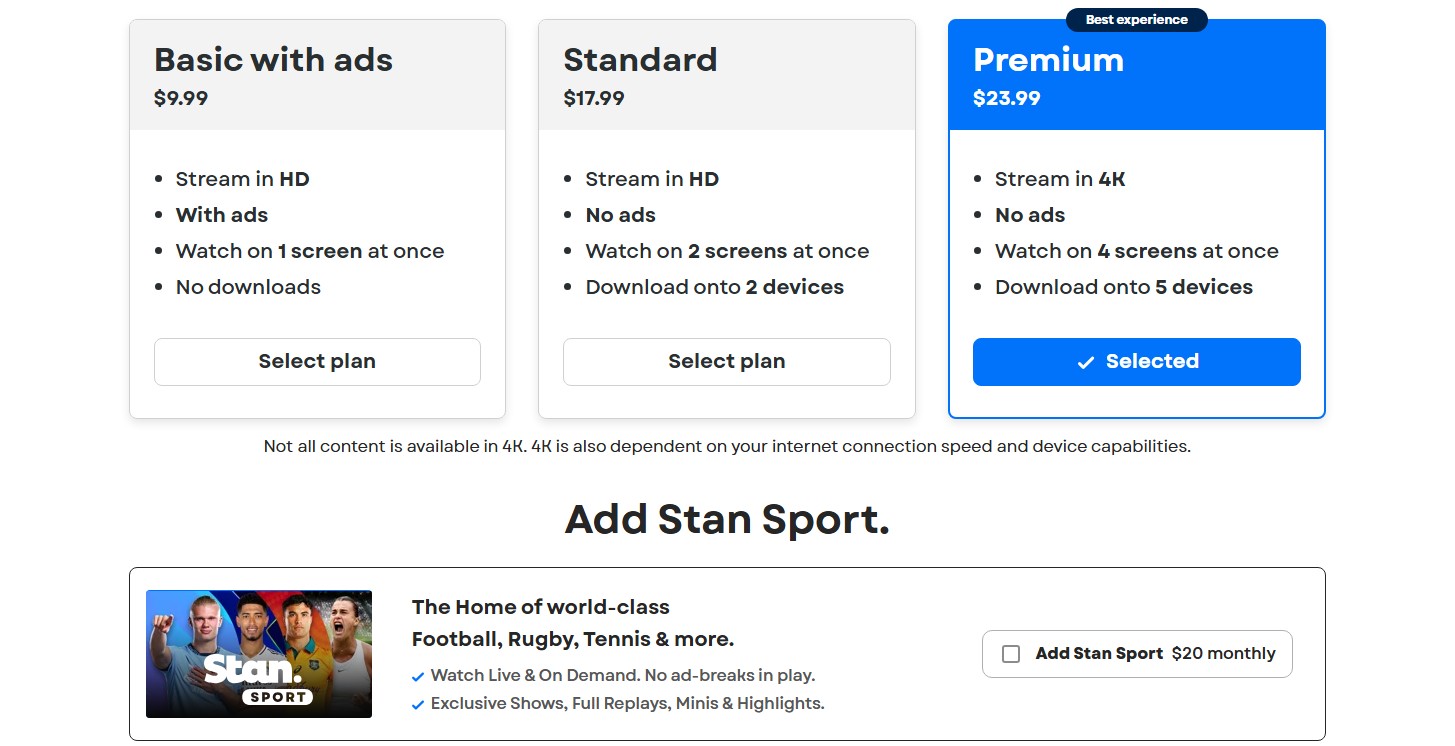Choose the Standard plan's Select plan button

click(727, 362)
